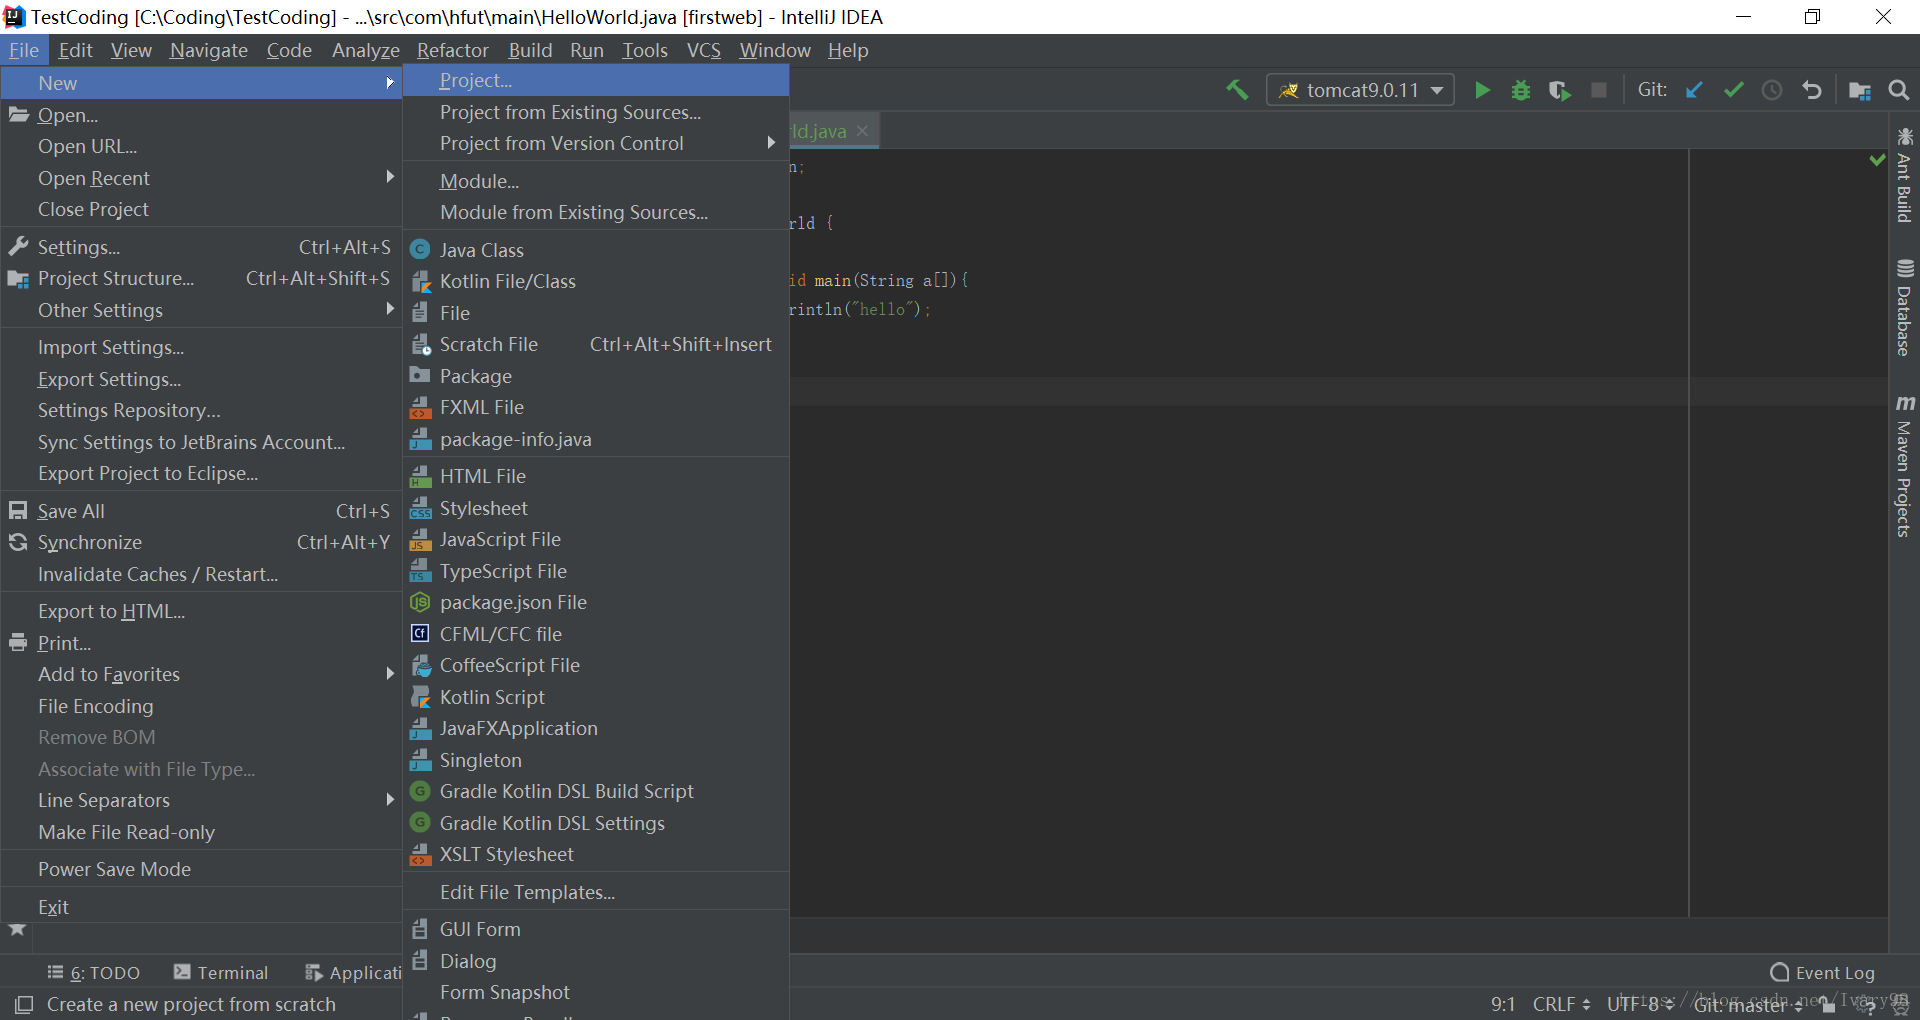Choose Module... from the New submenu

coord(596,181)
